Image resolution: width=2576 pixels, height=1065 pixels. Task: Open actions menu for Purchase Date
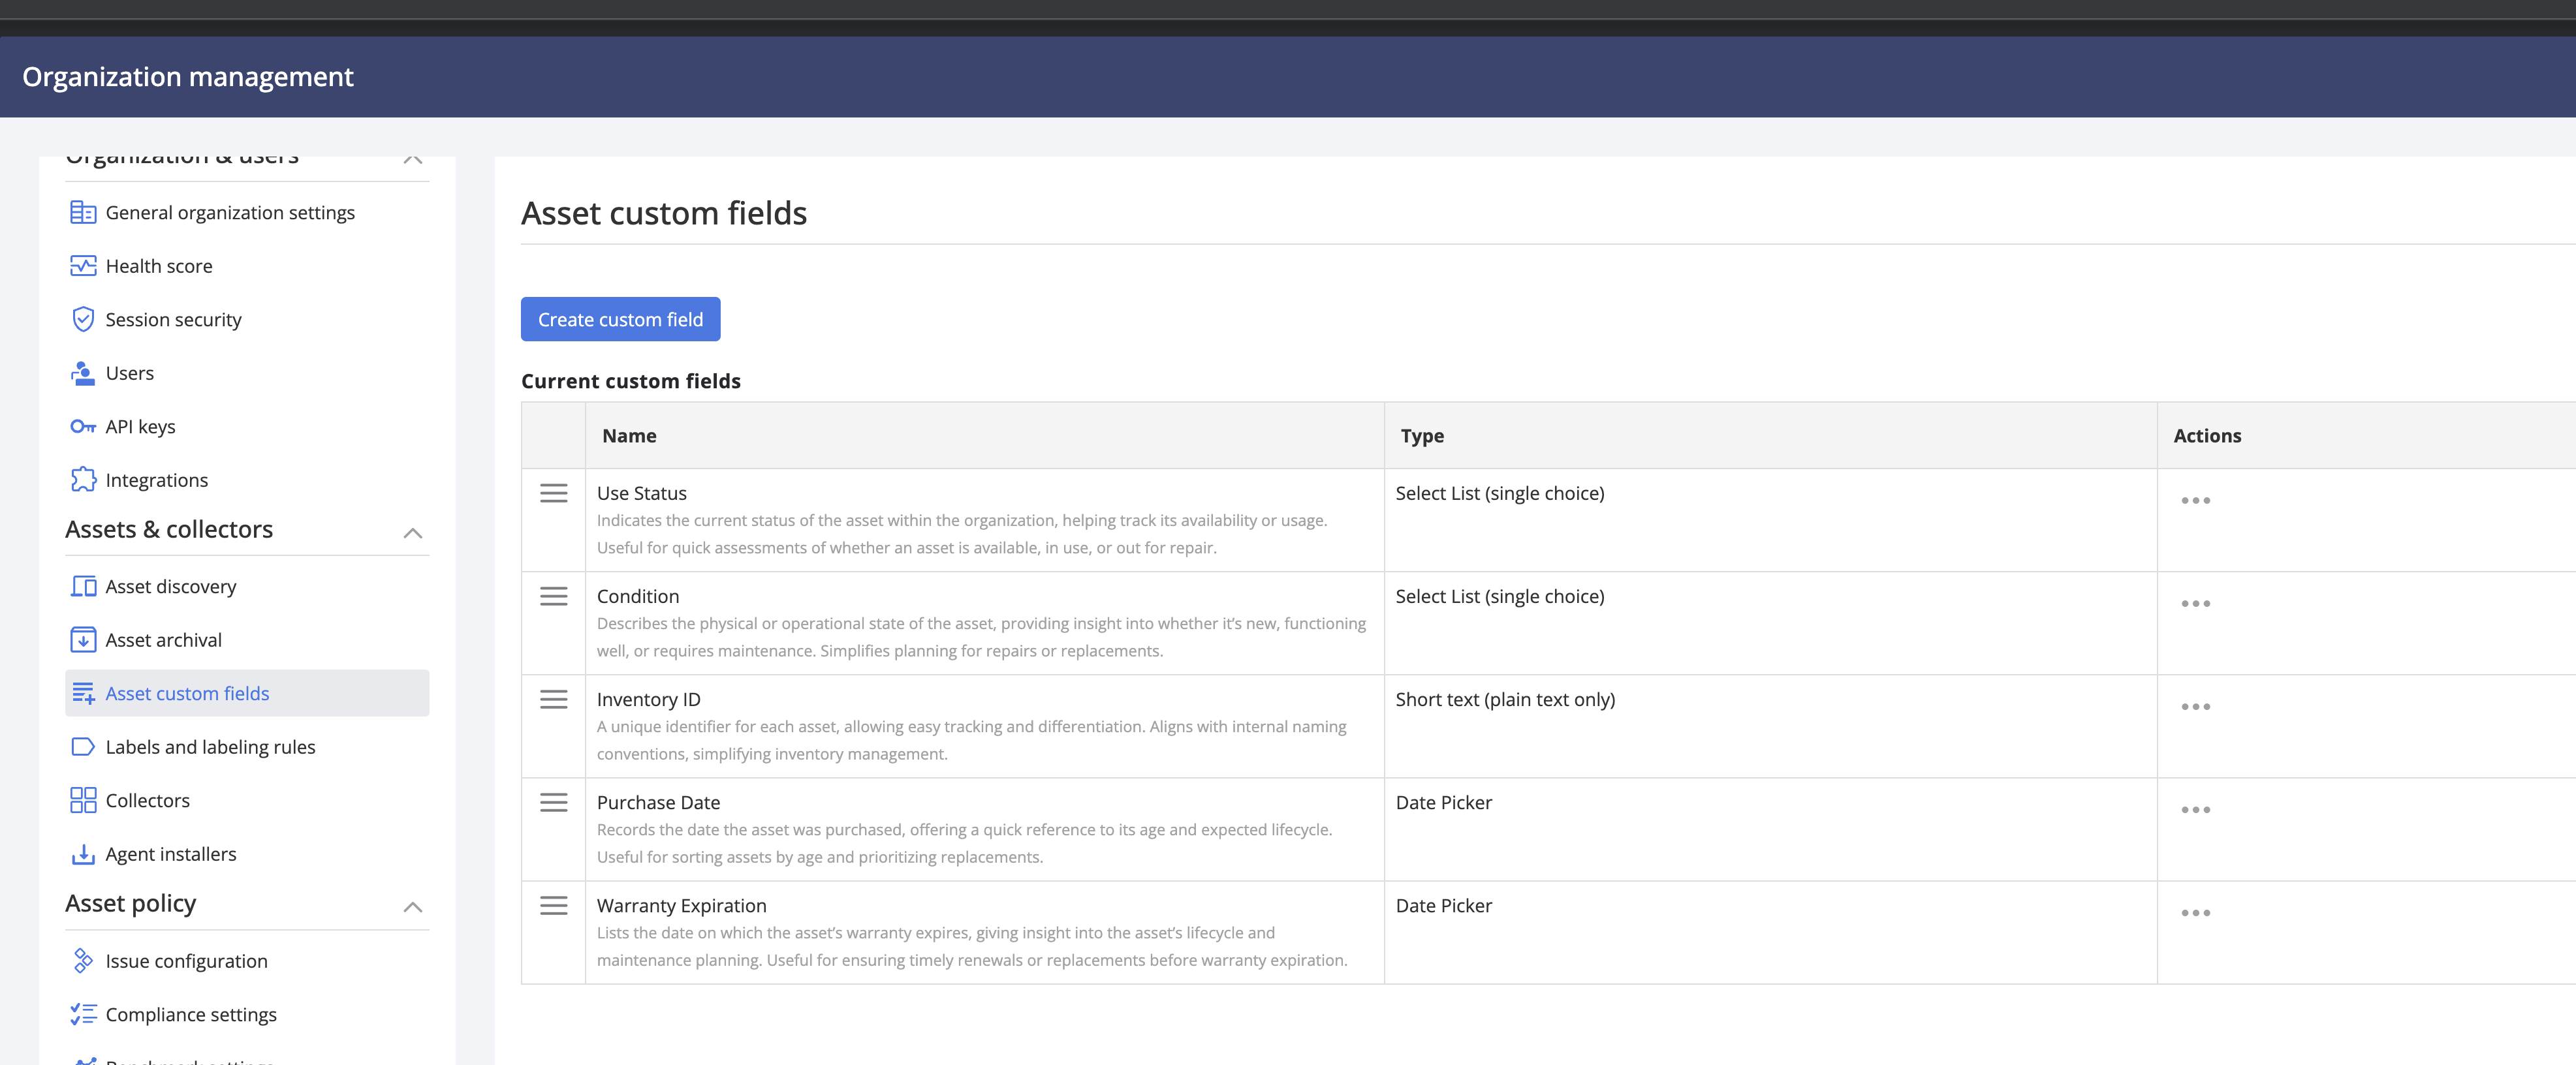point(2195,810)
